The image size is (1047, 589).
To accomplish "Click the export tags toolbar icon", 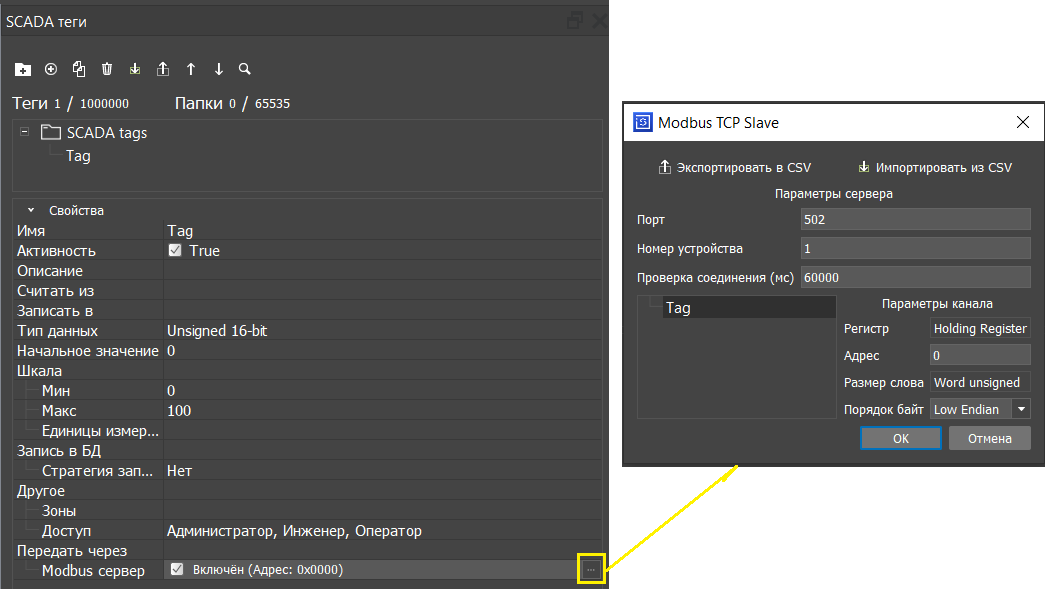I will coord(163,70).
